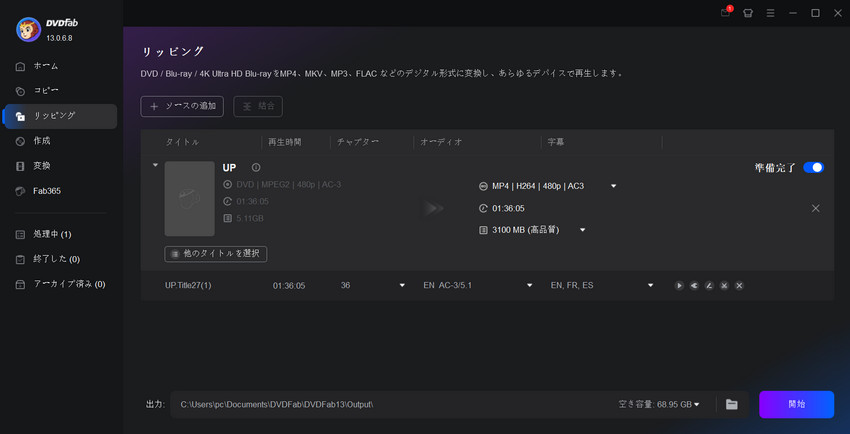The image size is (850, 434).
Task: Click the 処理中 queue icon
Action: pos(21,235)
